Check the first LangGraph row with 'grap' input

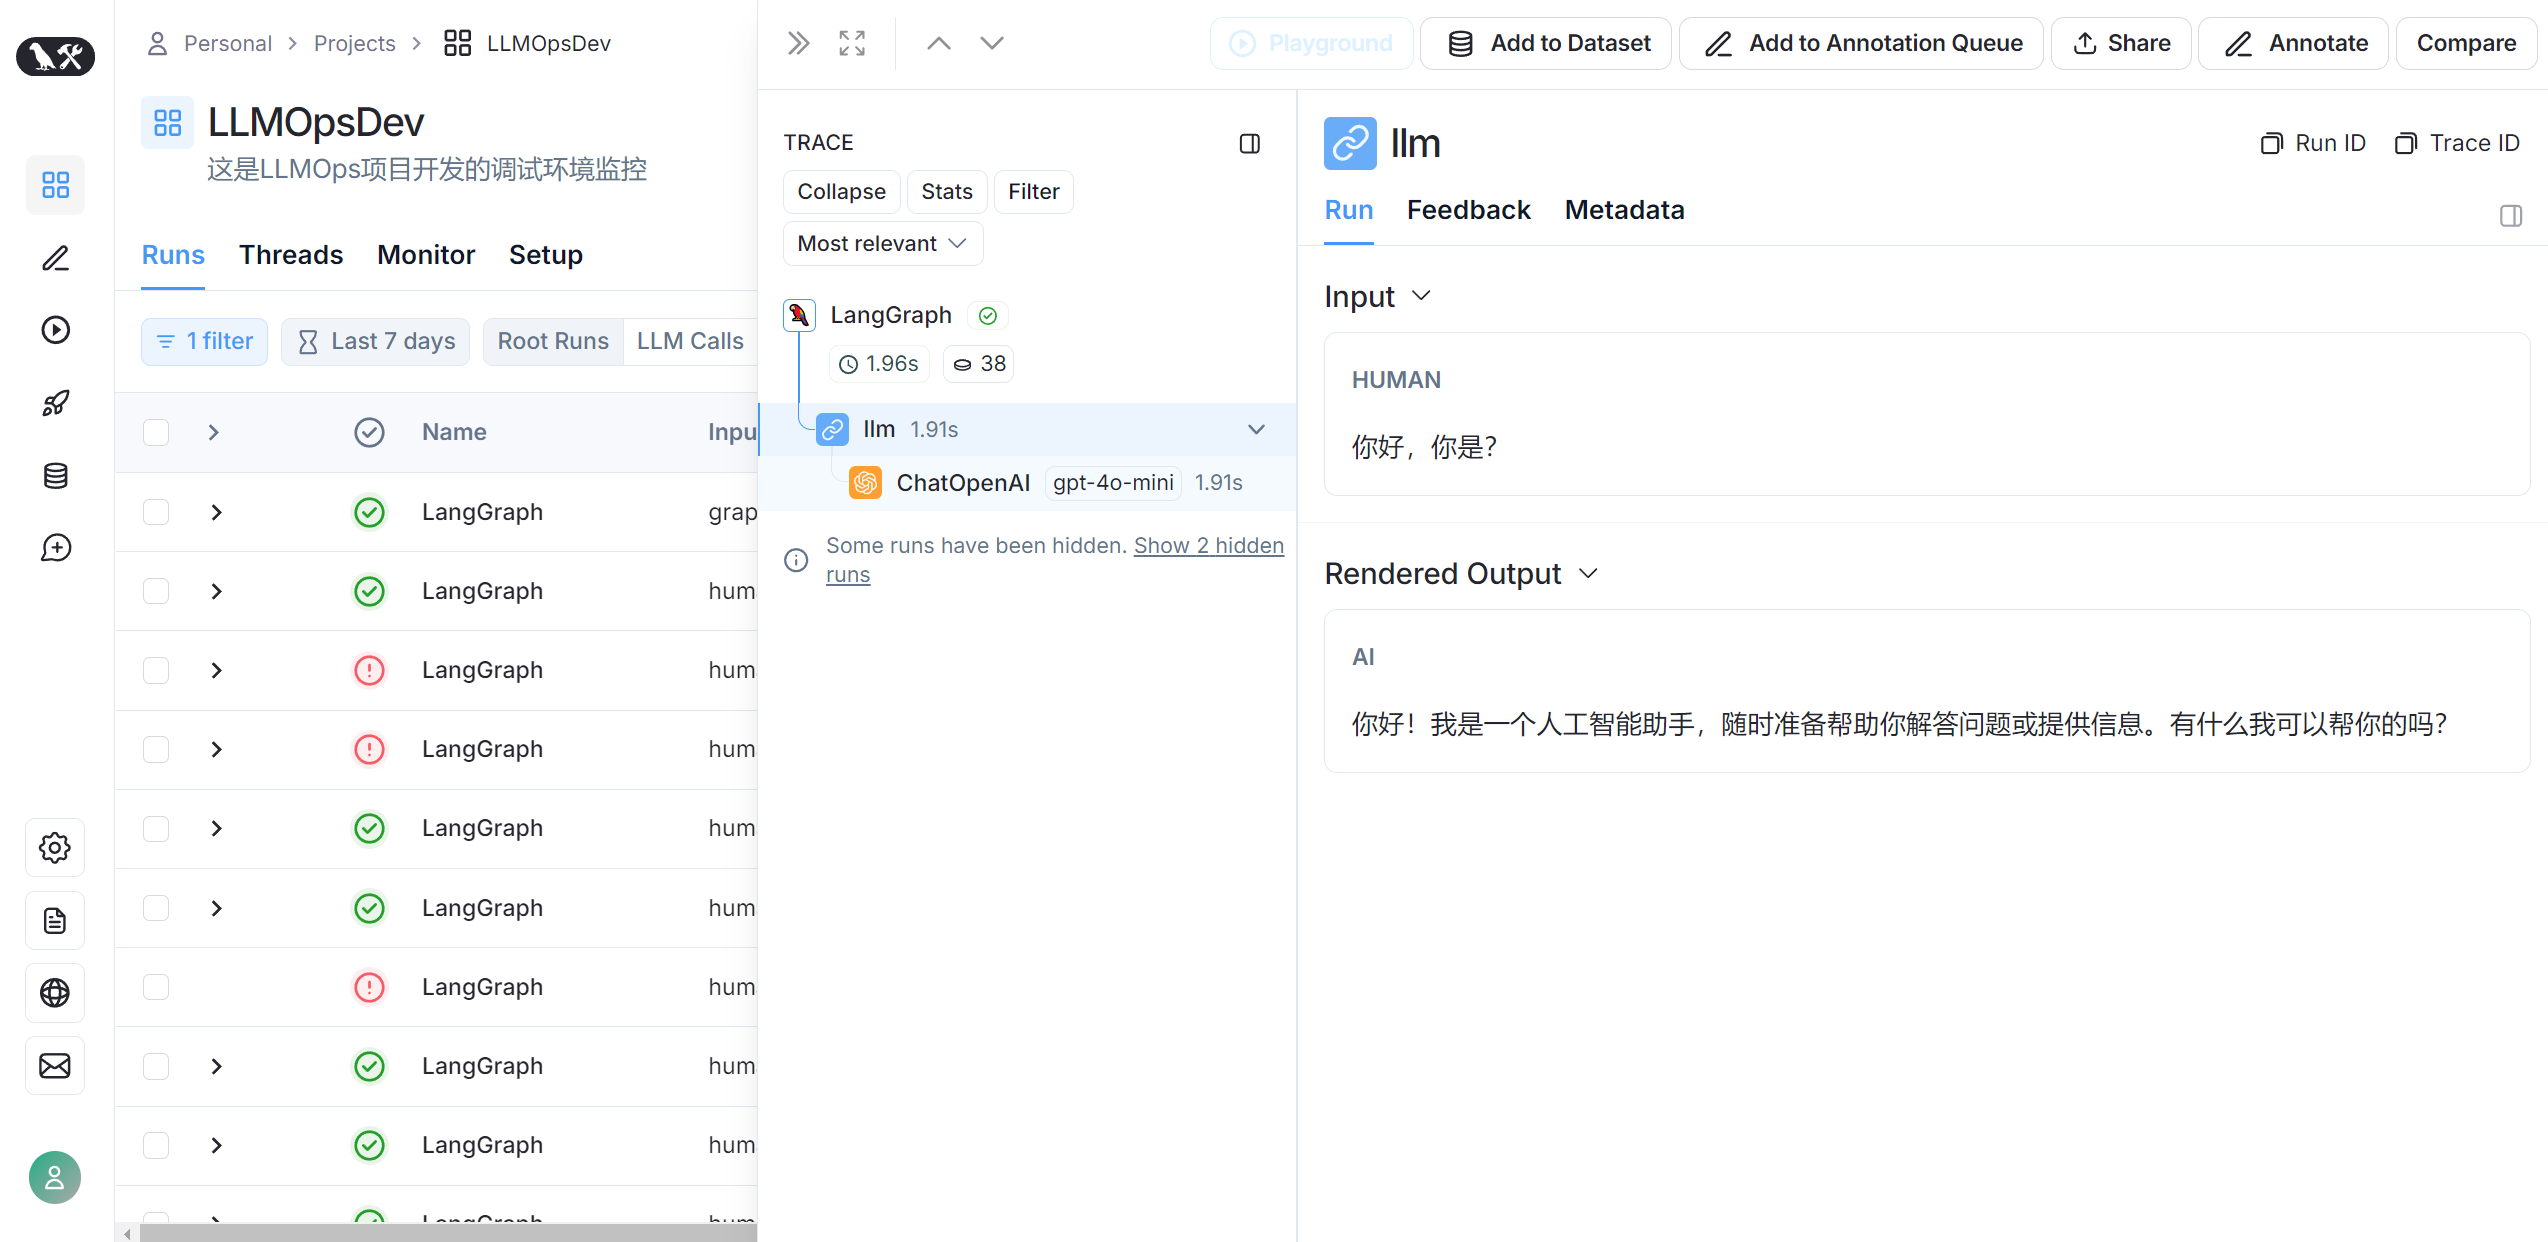tap(156, 512)
